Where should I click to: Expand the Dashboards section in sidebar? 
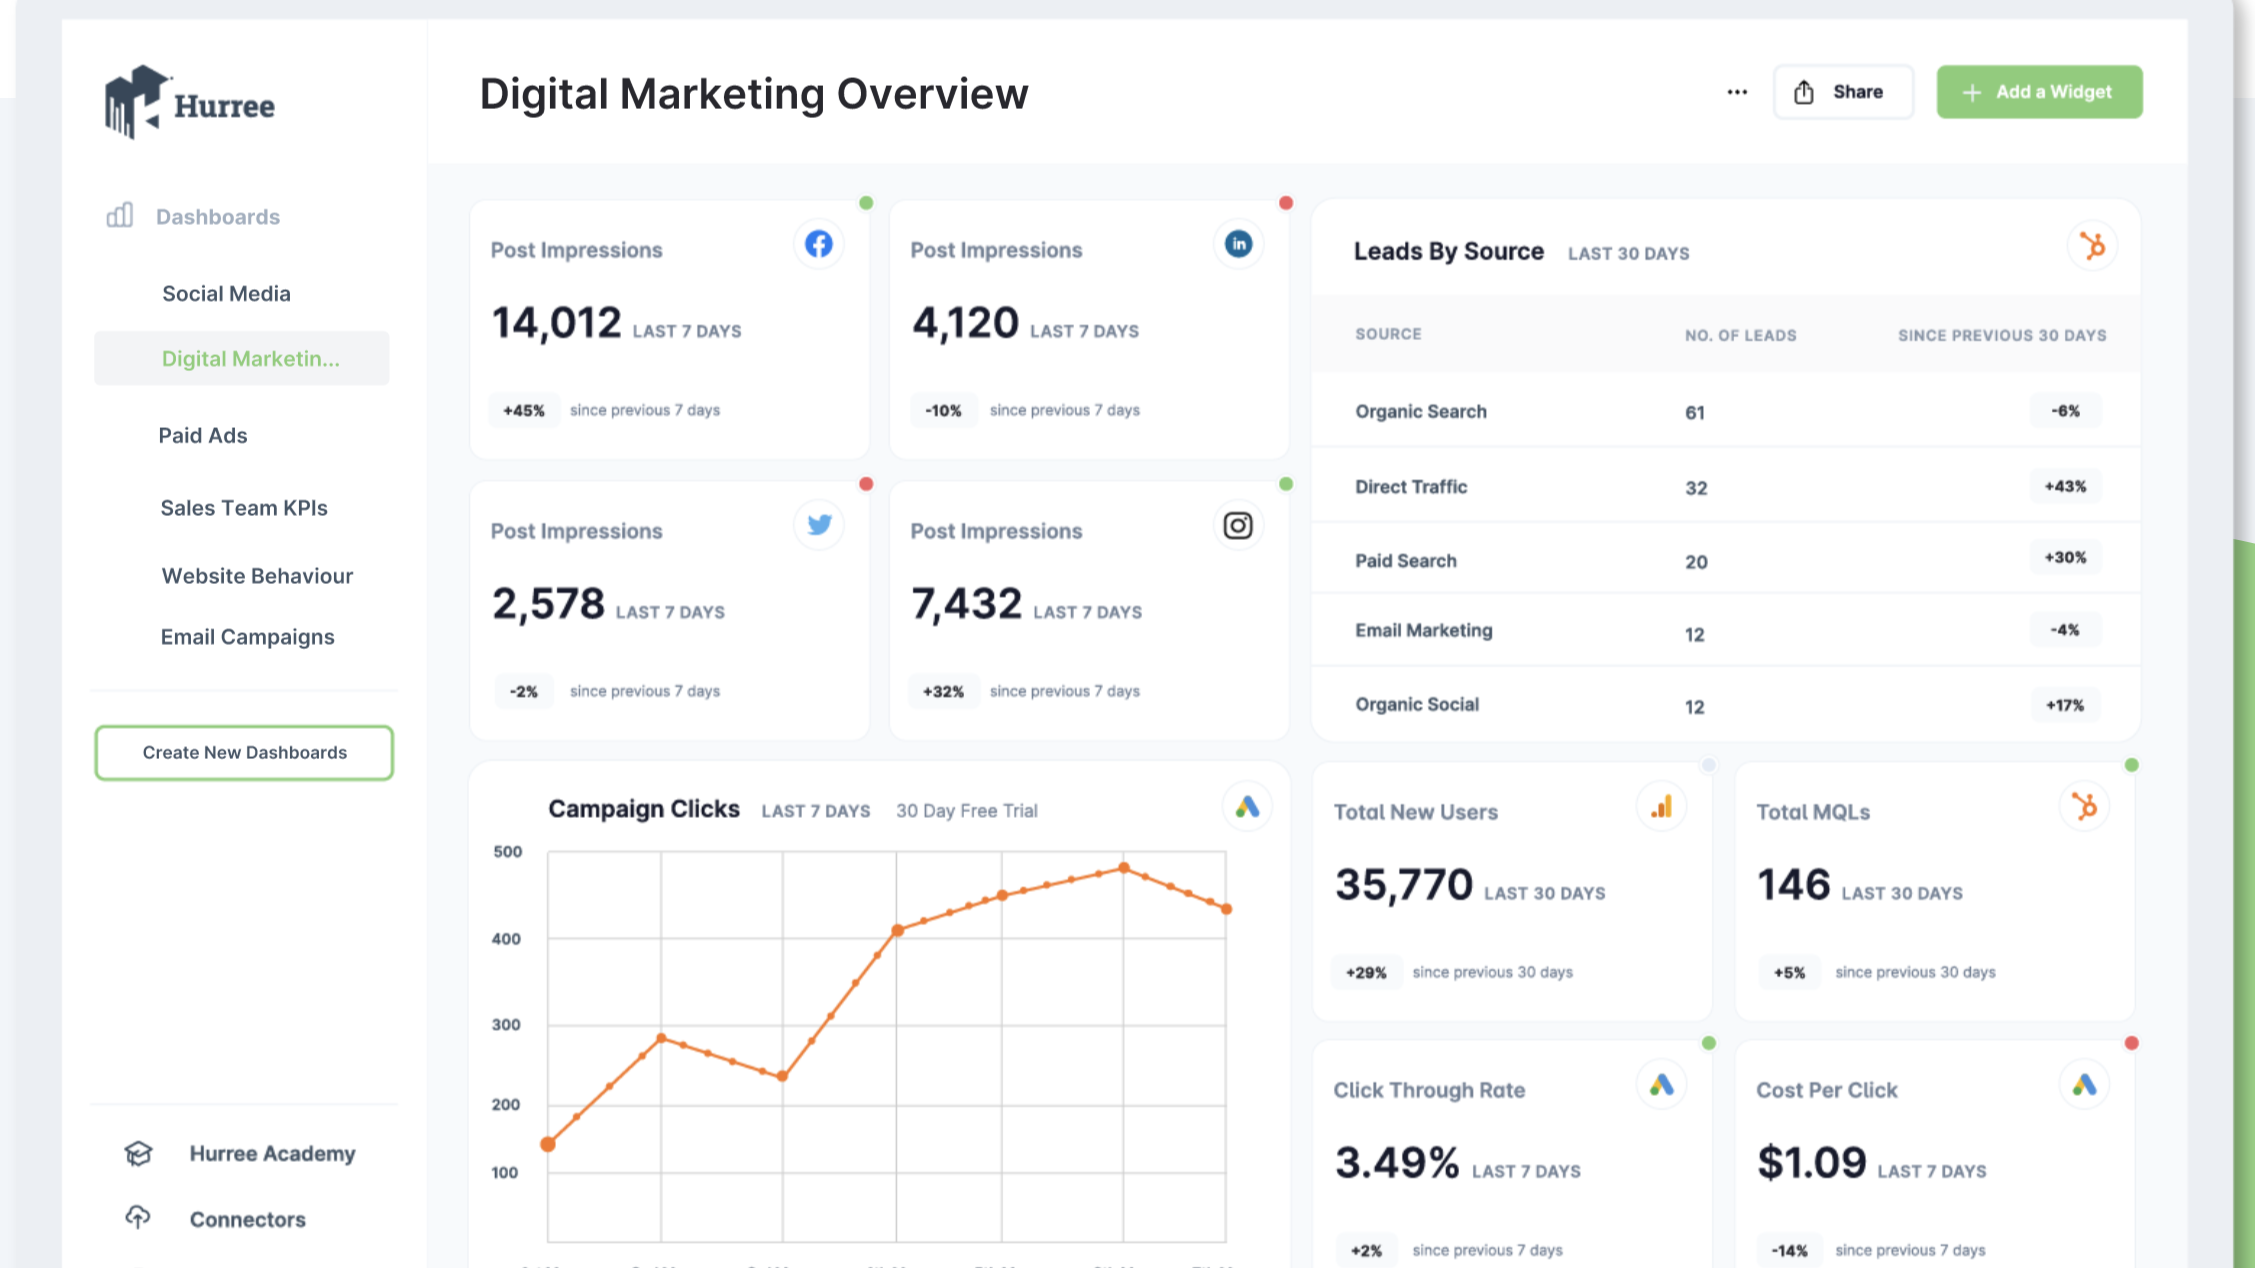[217, 217]
